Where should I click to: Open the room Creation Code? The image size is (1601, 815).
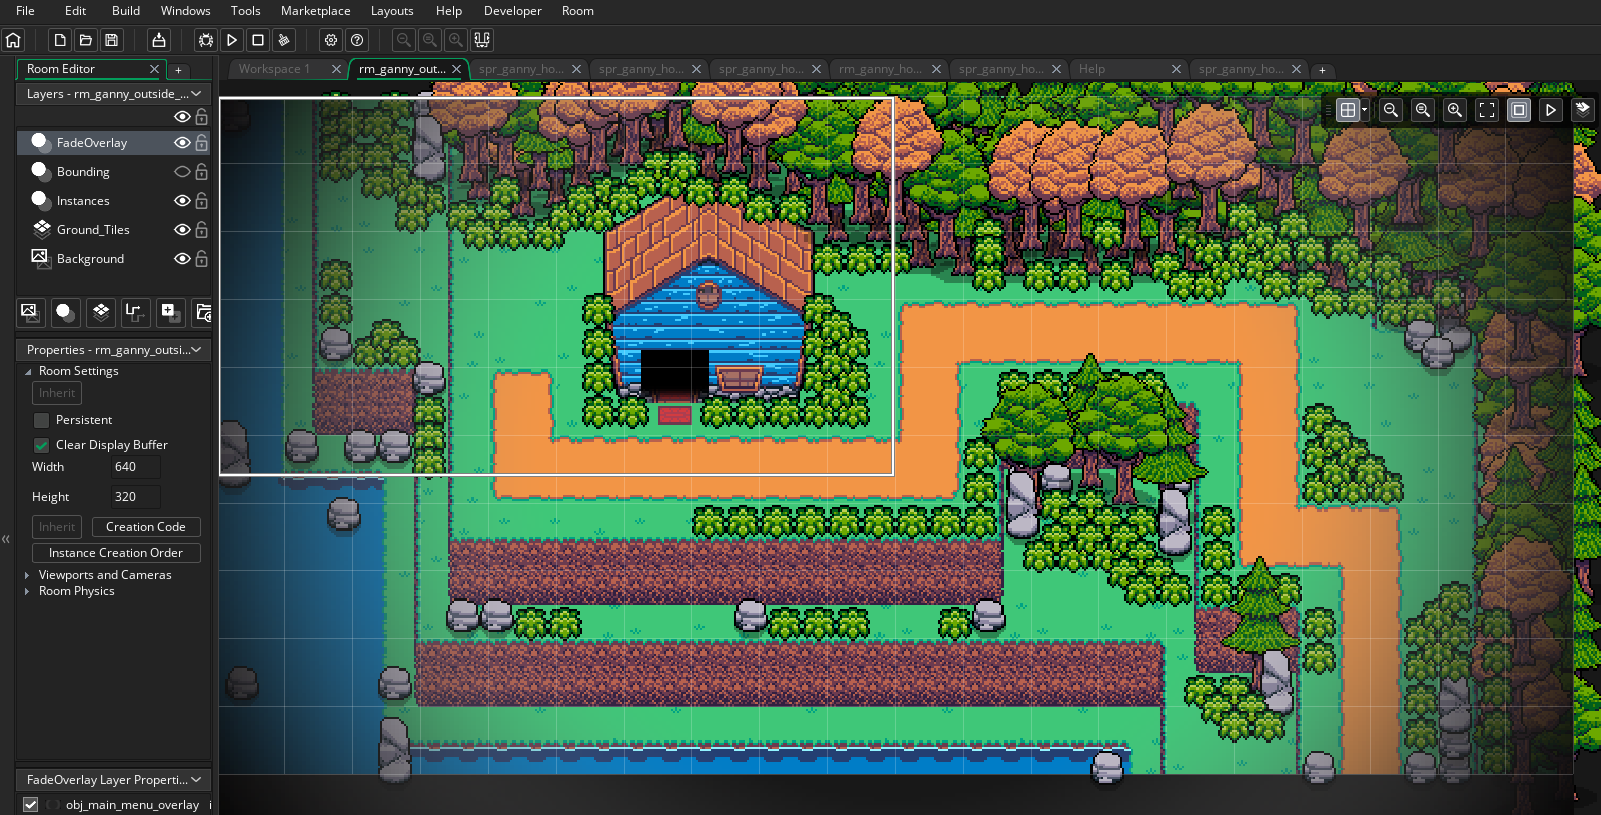point(146,527)
